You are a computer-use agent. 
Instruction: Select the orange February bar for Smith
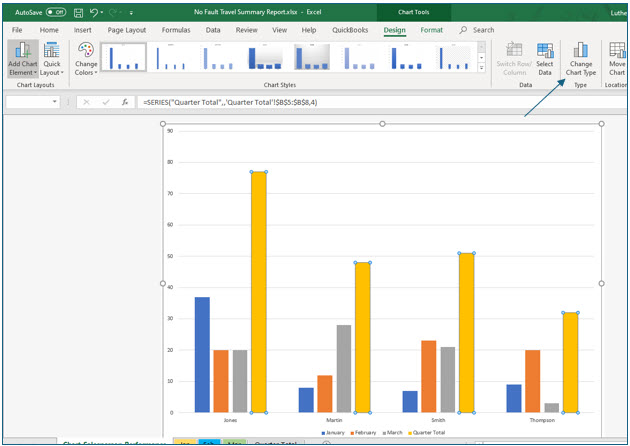(x=429, y=376)
